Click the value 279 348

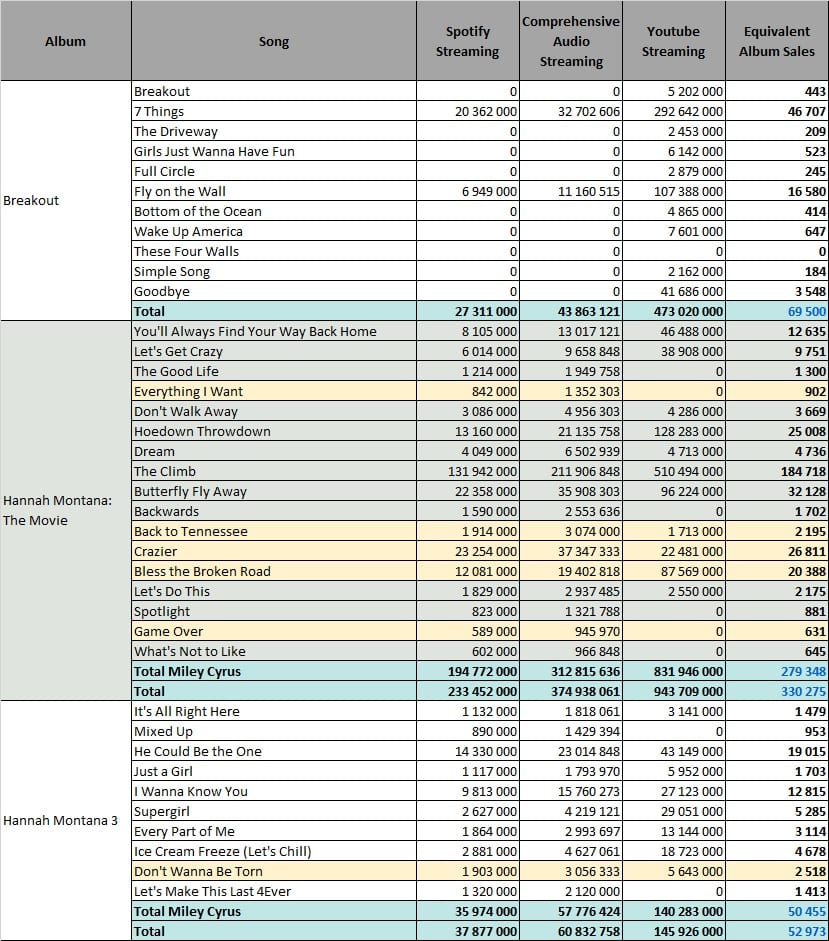click(x=777, y=671)
